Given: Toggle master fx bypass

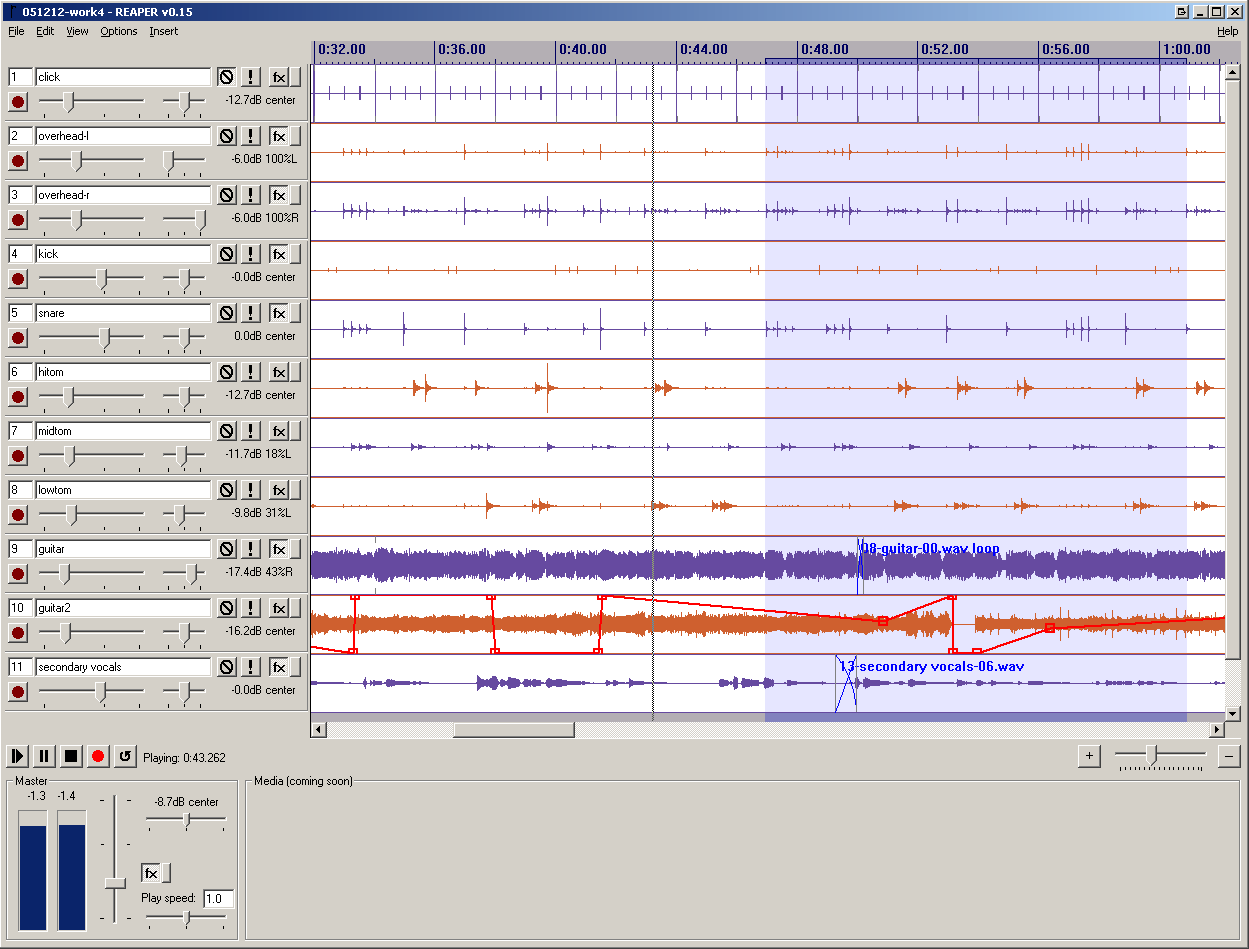Looking at the screenshot, I should click(x=166, y=873).
